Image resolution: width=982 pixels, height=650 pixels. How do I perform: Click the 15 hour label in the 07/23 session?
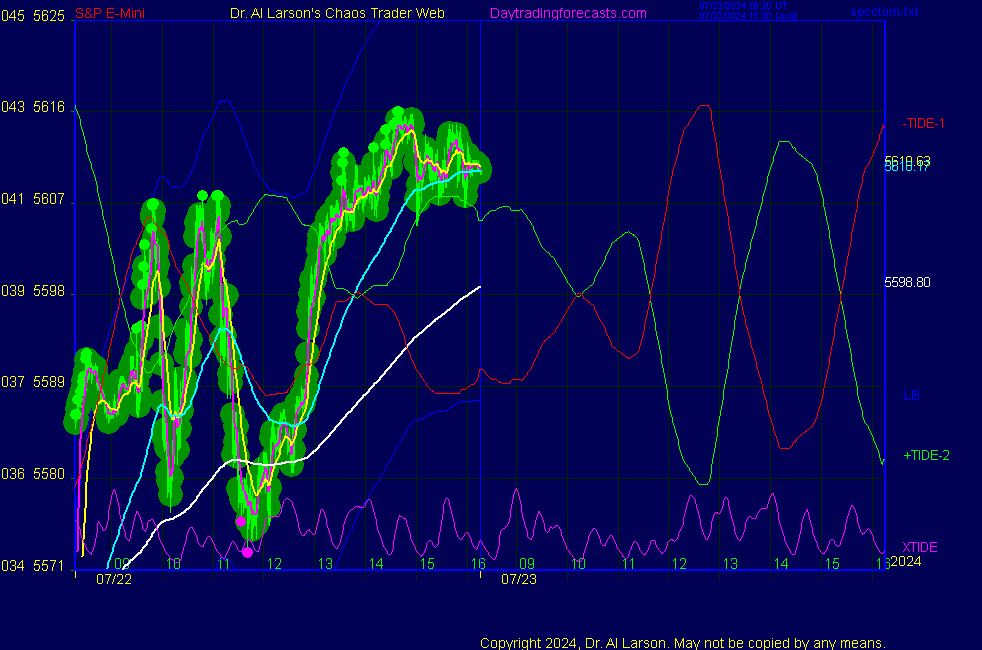point(832,564)
